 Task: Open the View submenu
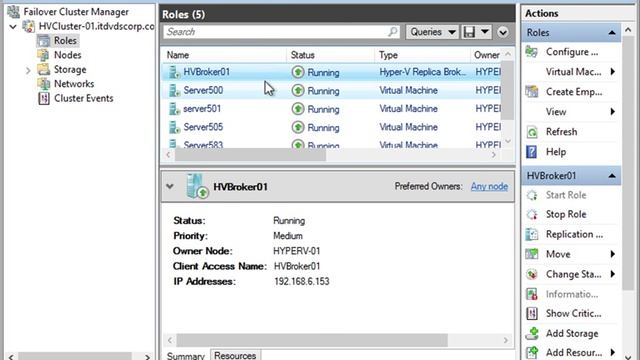613,112
